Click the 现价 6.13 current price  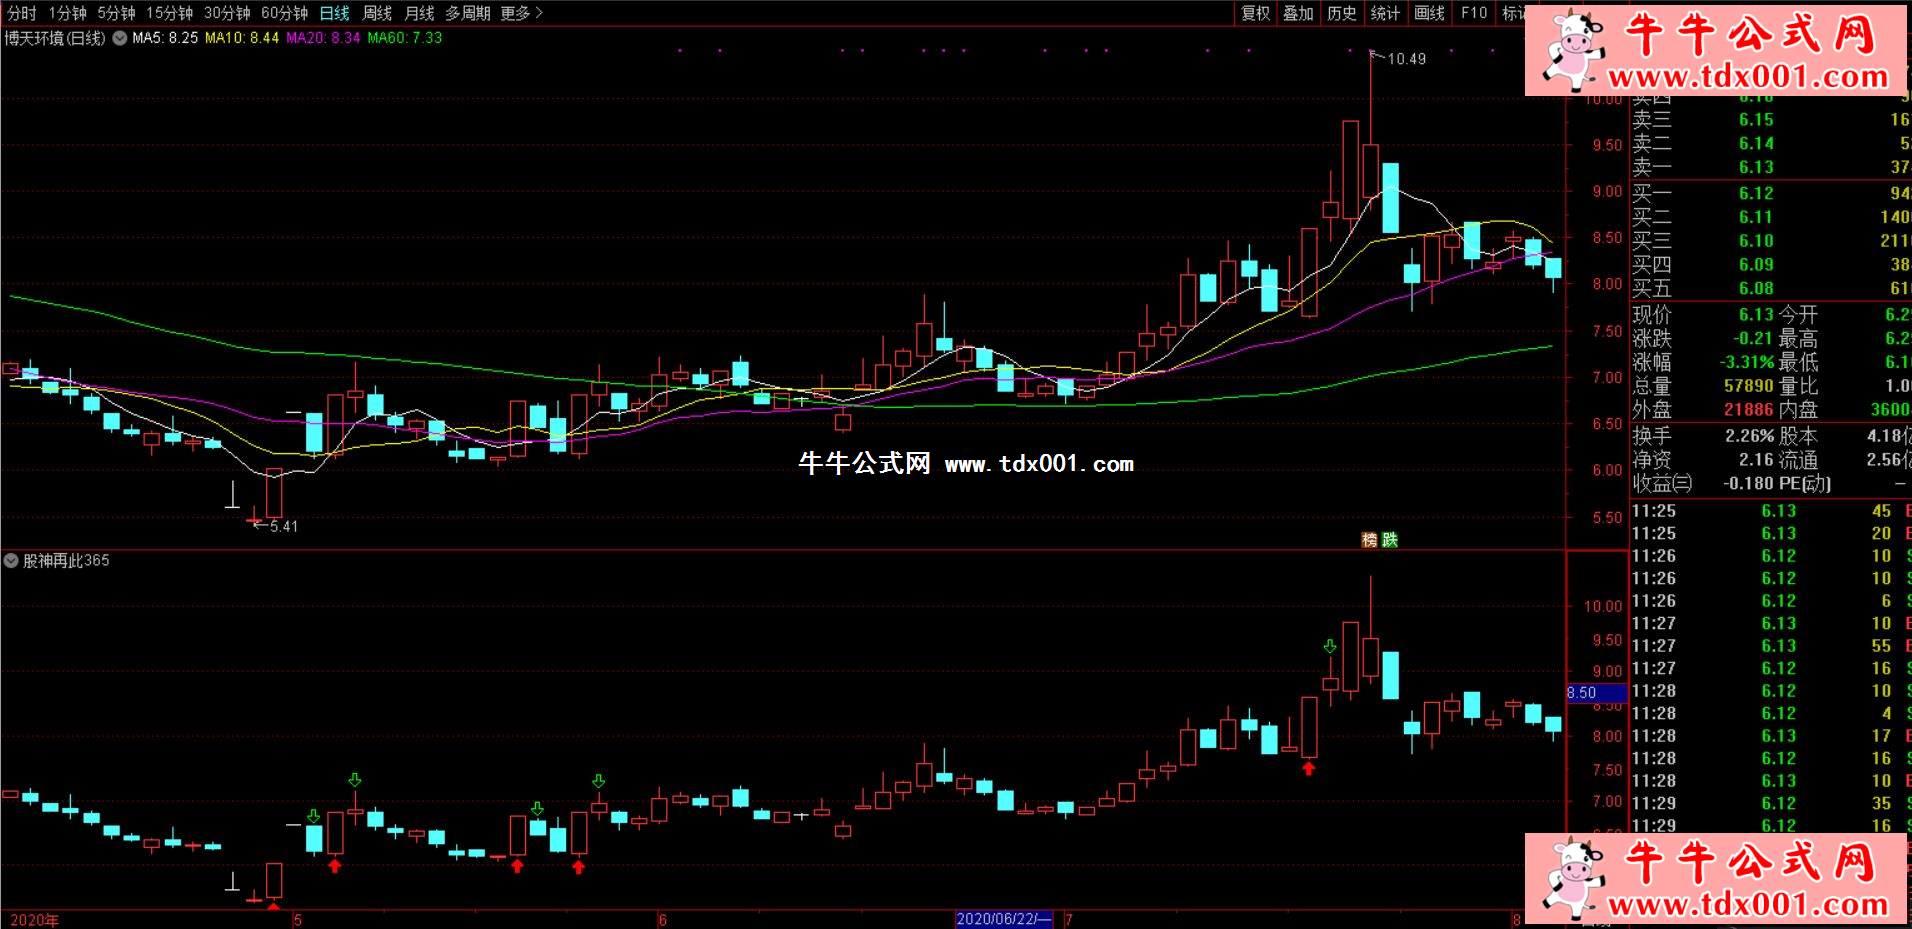[x=1756, y=314]
